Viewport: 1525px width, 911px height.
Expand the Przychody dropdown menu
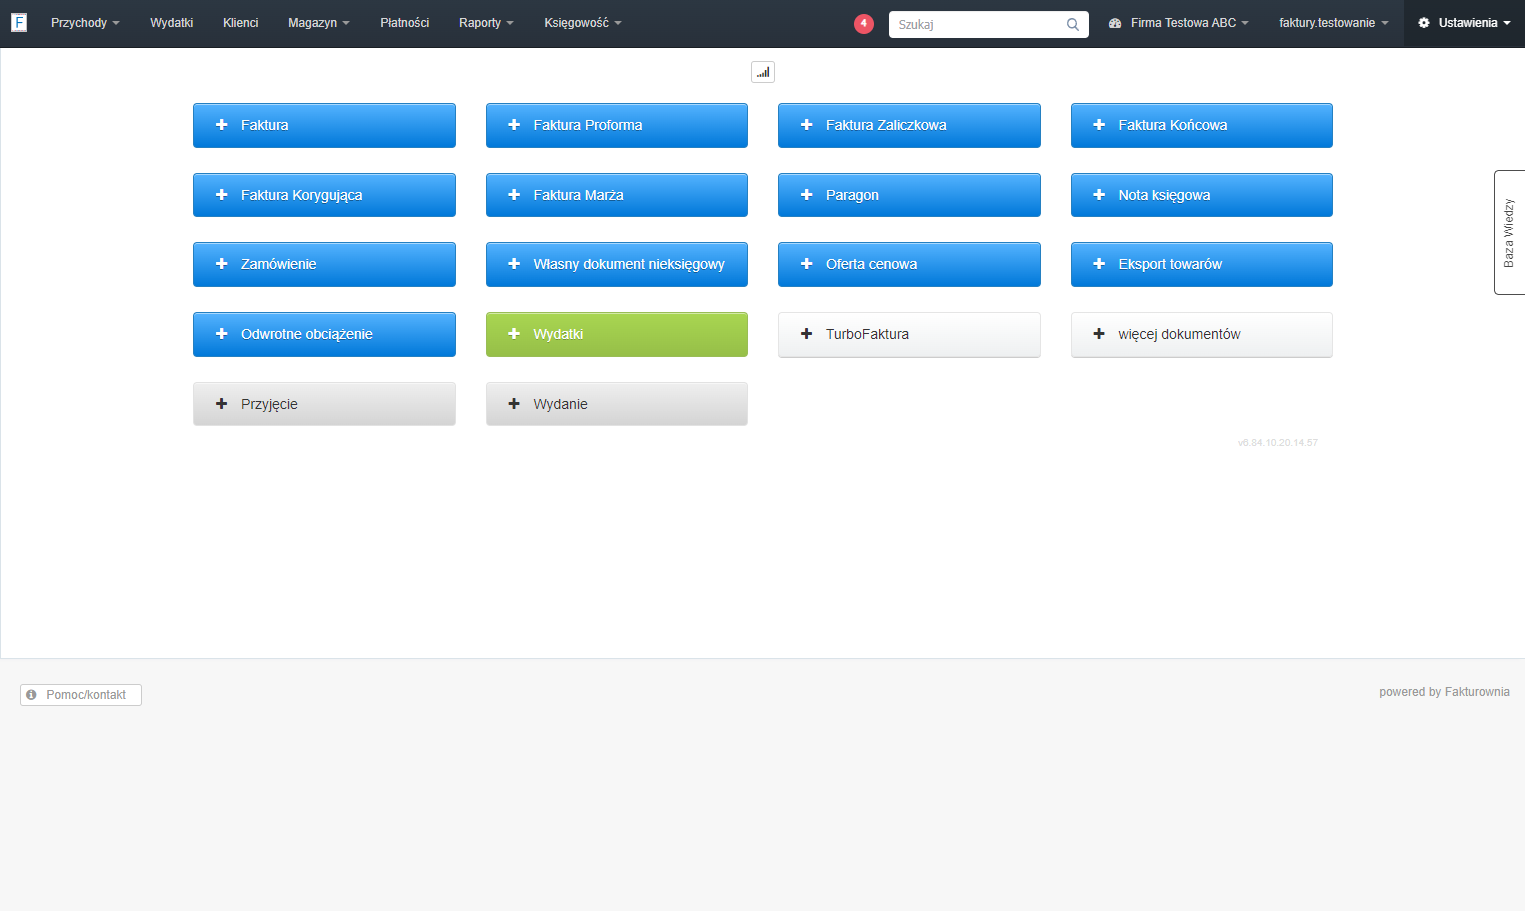tap(85, 23)
